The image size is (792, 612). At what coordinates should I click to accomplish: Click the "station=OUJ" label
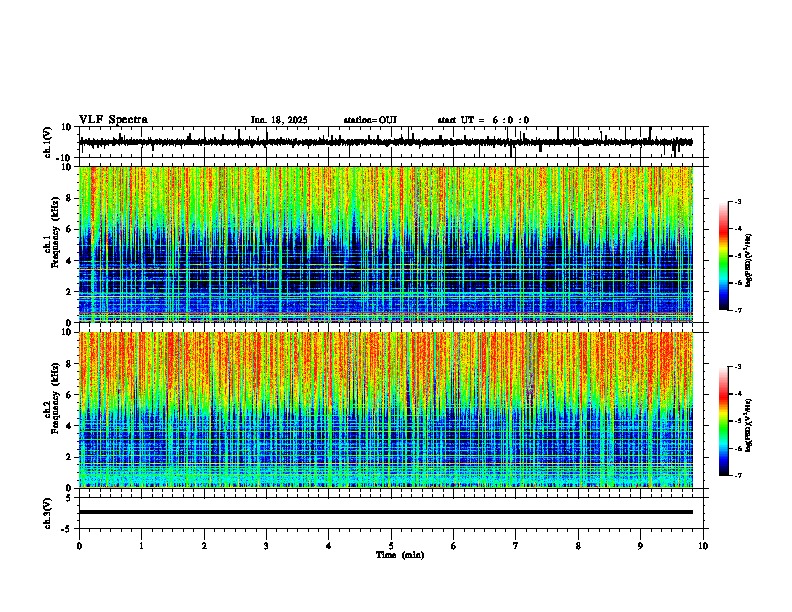(x=370, y=120)
